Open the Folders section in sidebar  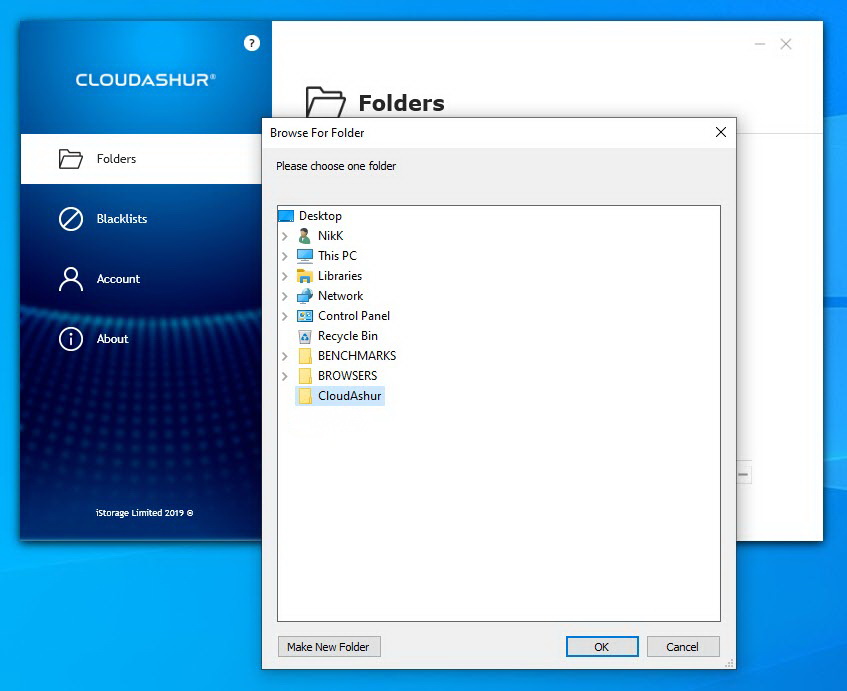(141, 159)
